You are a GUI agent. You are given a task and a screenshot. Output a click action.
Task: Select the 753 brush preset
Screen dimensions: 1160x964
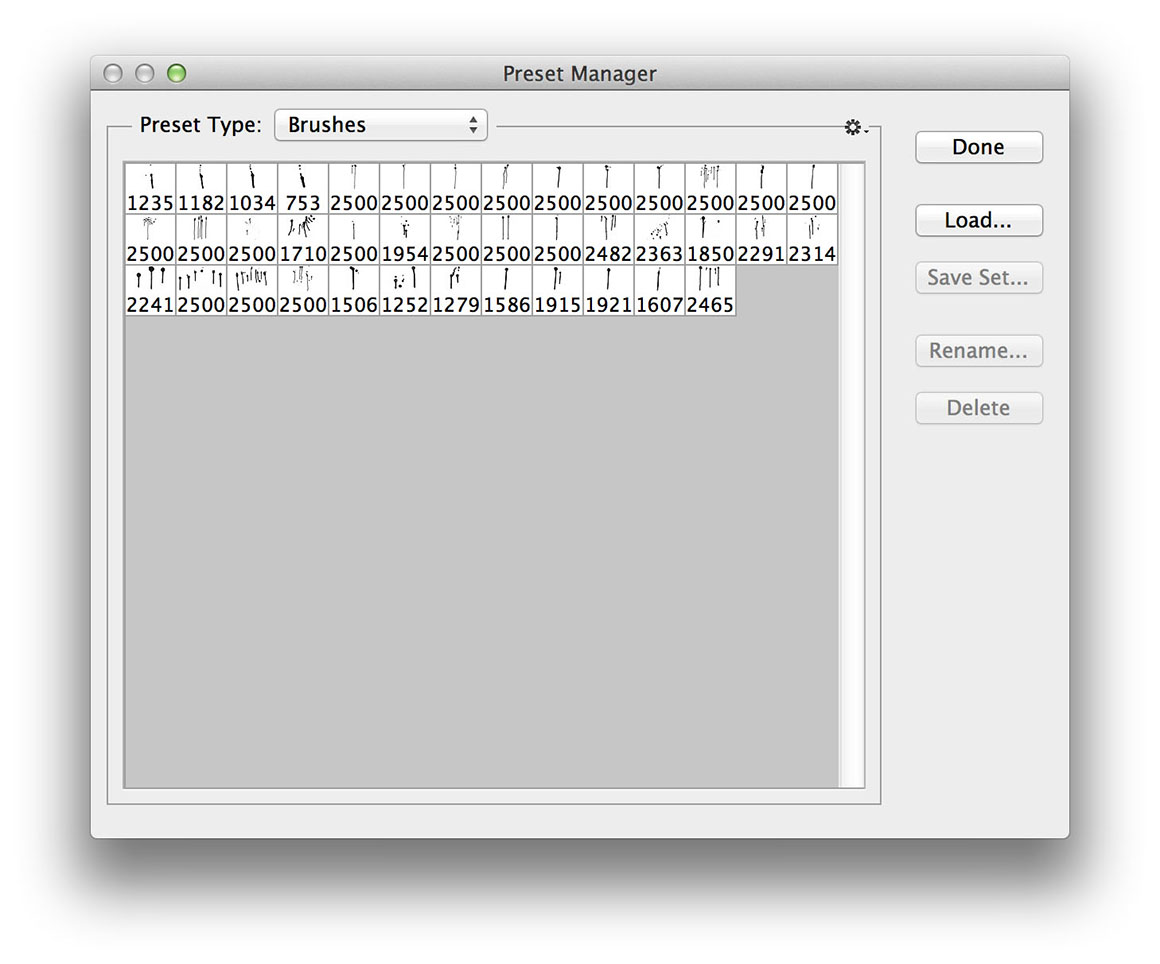coord(303,189)
